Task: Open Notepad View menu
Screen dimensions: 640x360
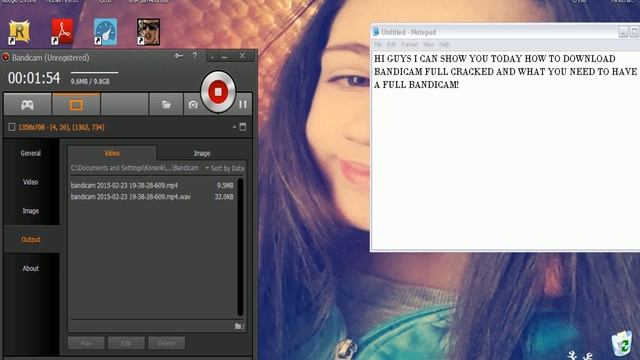Action: [428, 44]
